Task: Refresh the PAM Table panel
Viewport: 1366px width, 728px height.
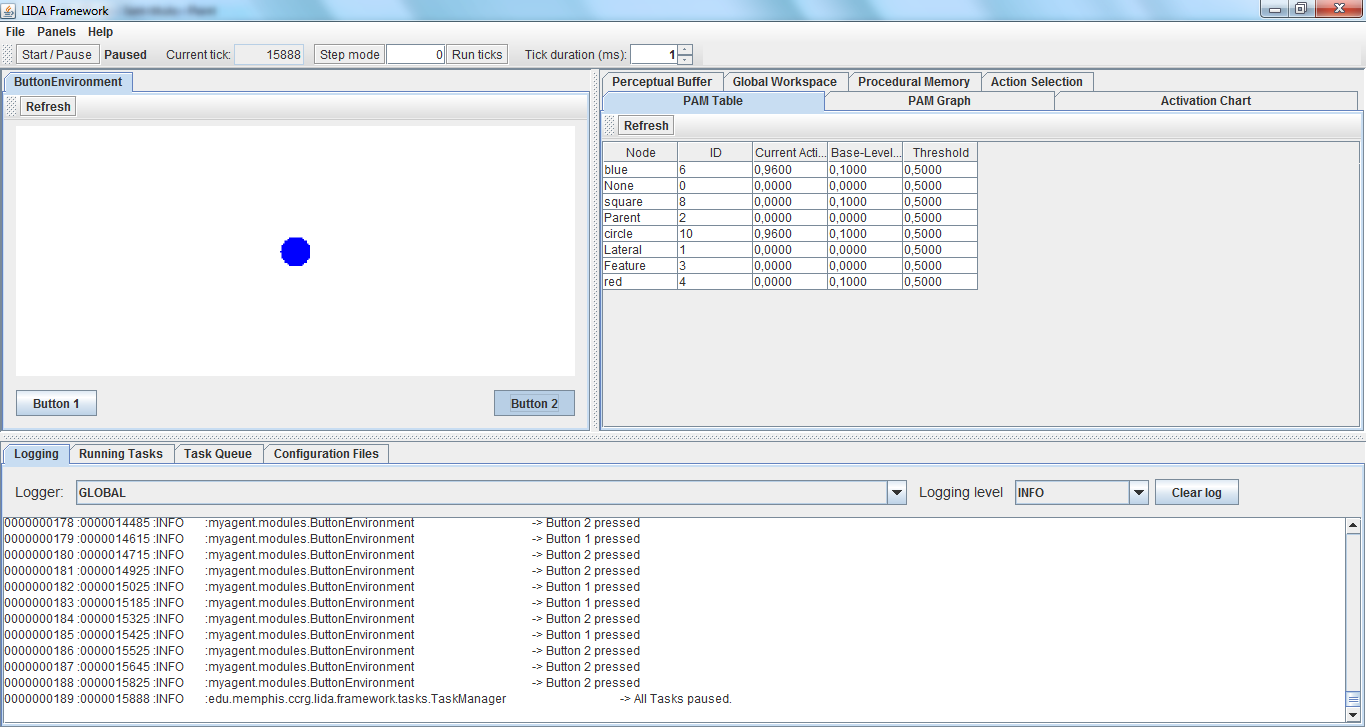Action: click(646, 126)
